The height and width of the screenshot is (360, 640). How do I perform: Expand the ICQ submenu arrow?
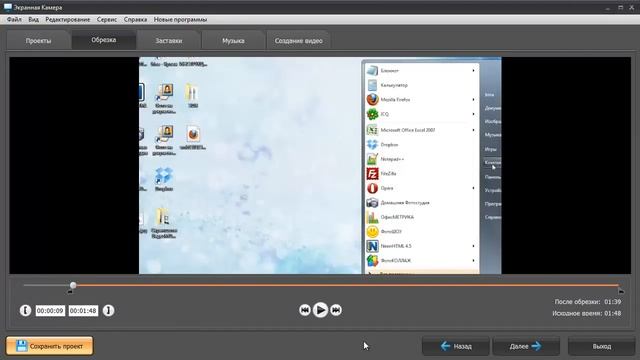[x=473, y=114]
